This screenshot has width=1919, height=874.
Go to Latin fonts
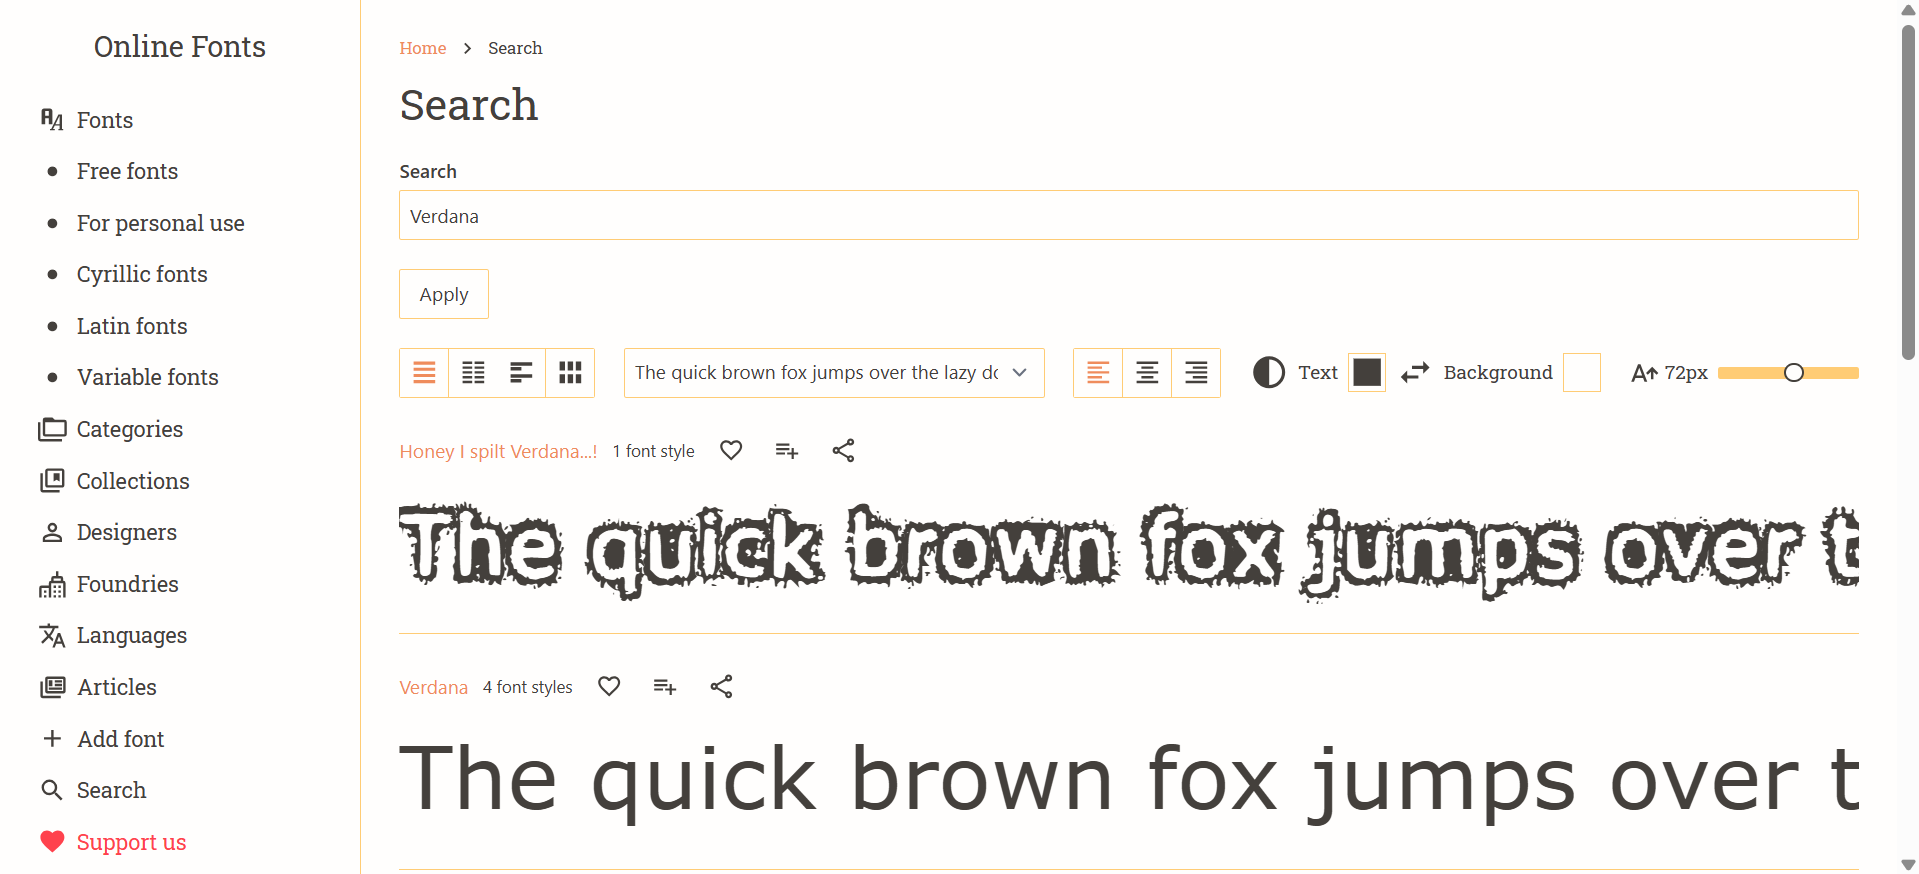132,326
